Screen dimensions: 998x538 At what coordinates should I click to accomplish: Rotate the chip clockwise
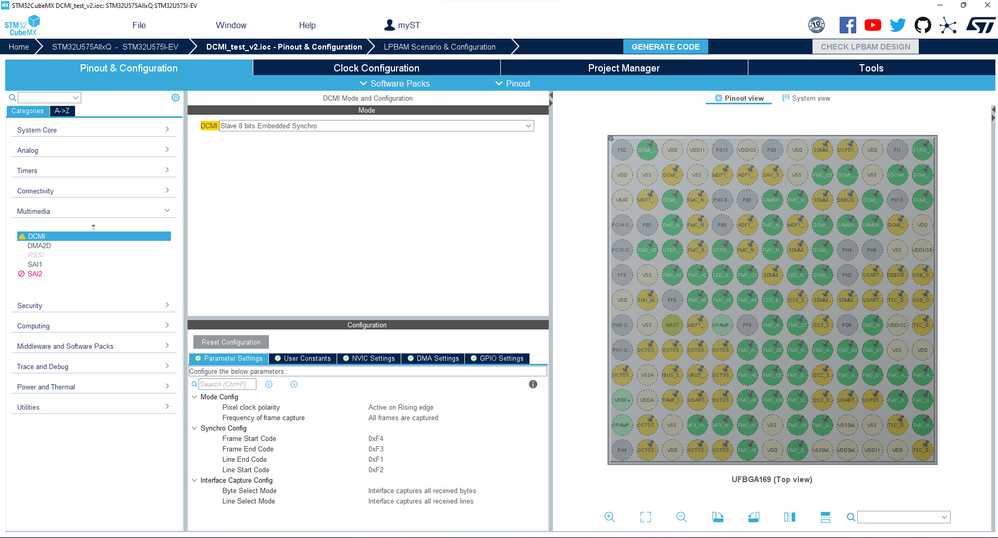717,517
